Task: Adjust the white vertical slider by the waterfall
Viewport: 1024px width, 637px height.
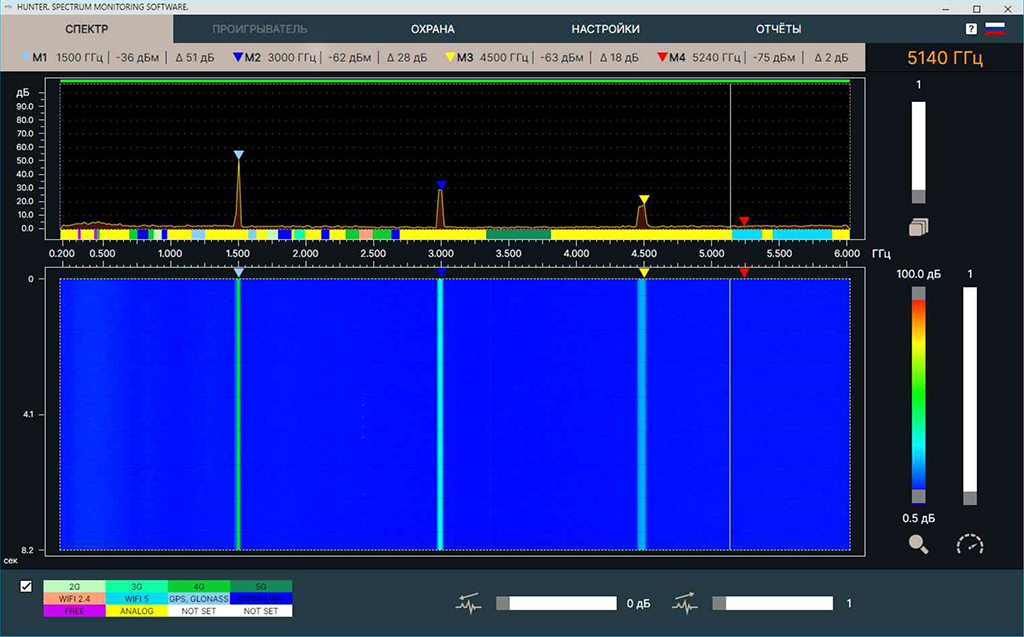Action: coord(970,395)
